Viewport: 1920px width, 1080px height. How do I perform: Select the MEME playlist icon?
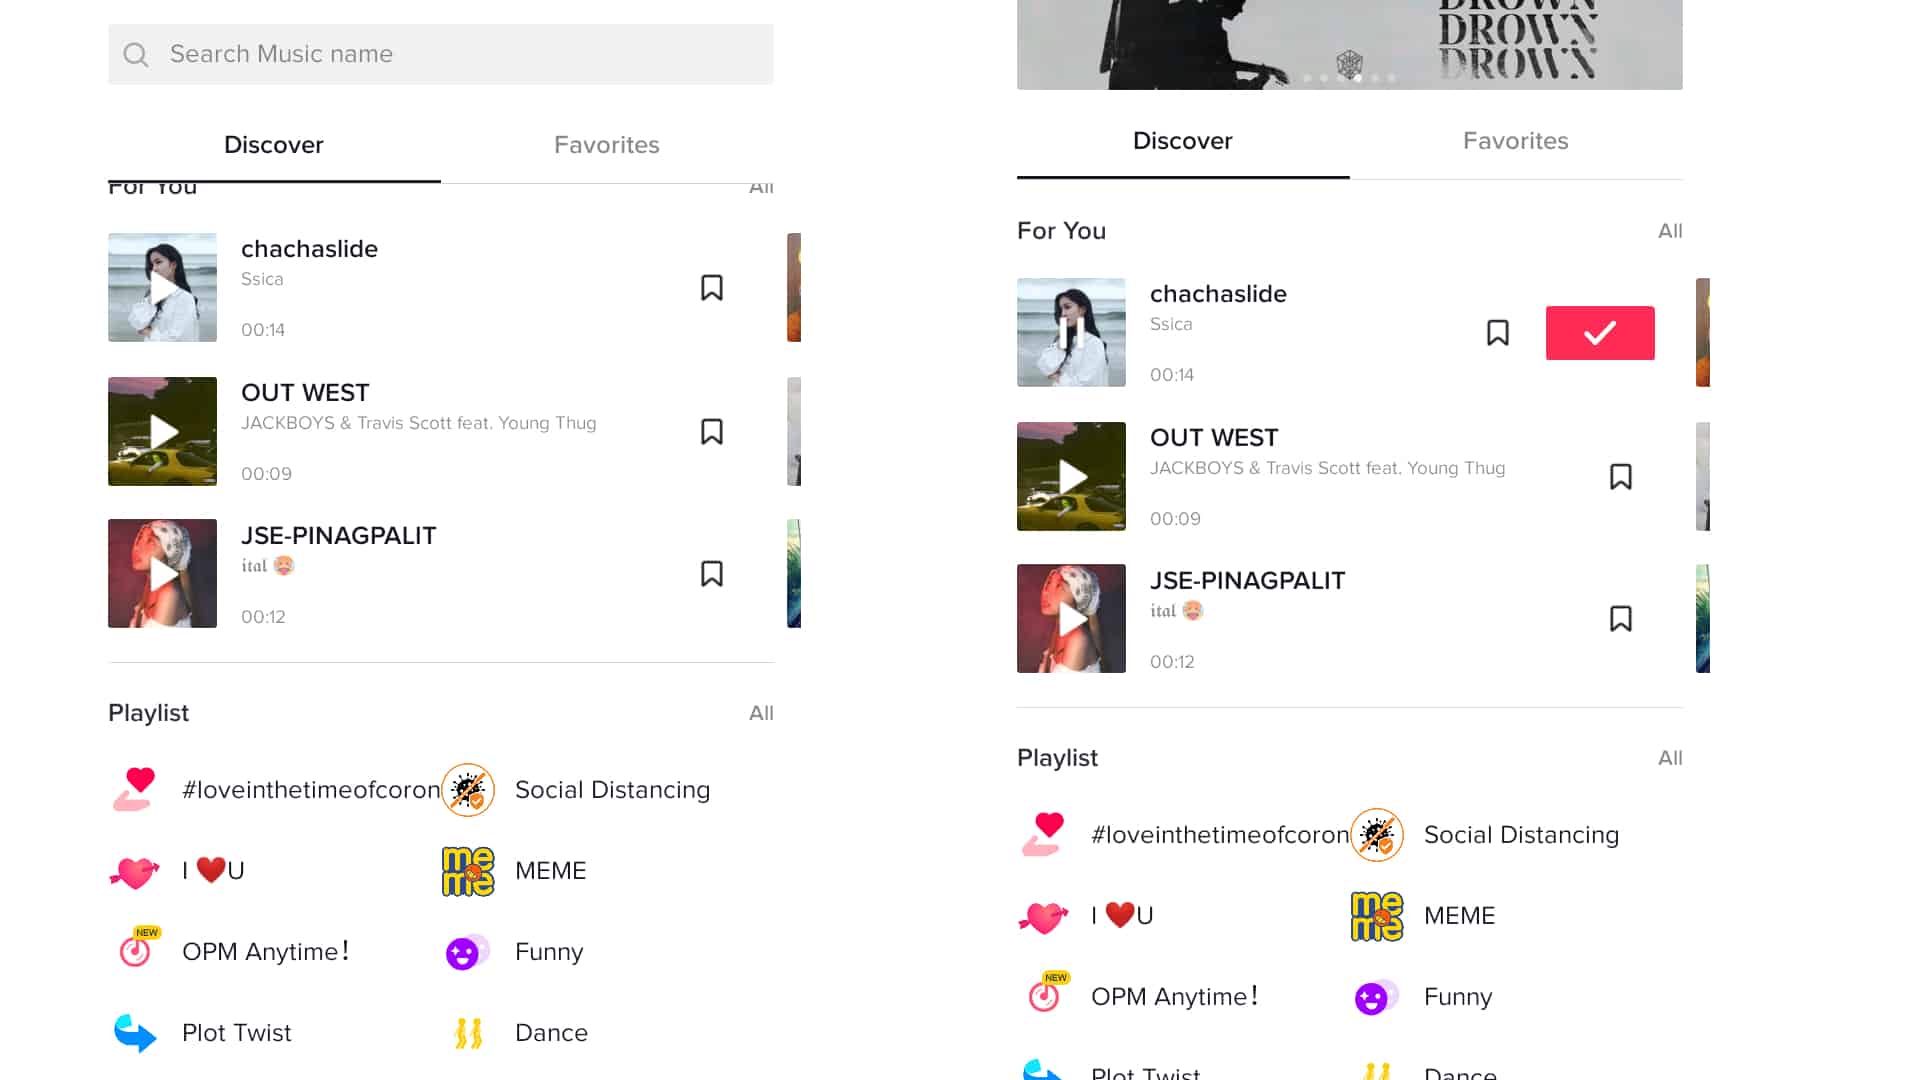(x=467, y=869)
